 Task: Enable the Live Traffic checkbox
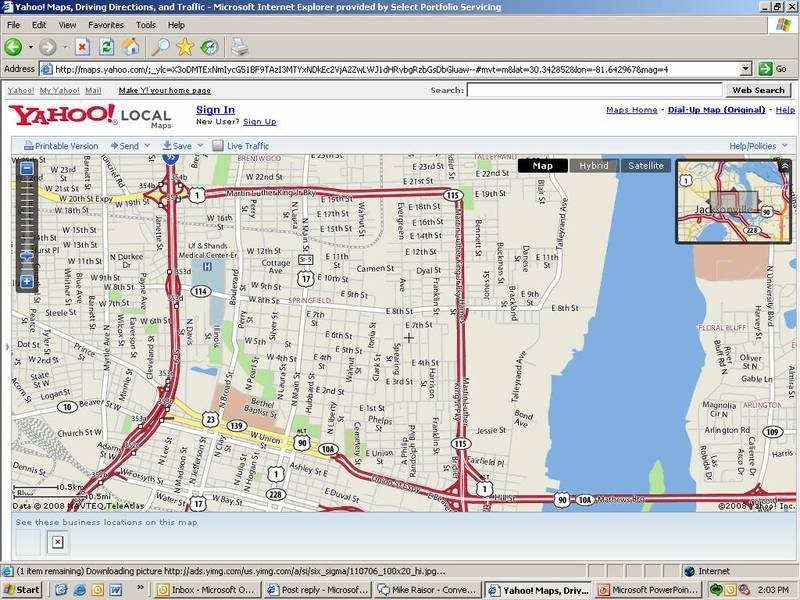(x=218, y=146)
